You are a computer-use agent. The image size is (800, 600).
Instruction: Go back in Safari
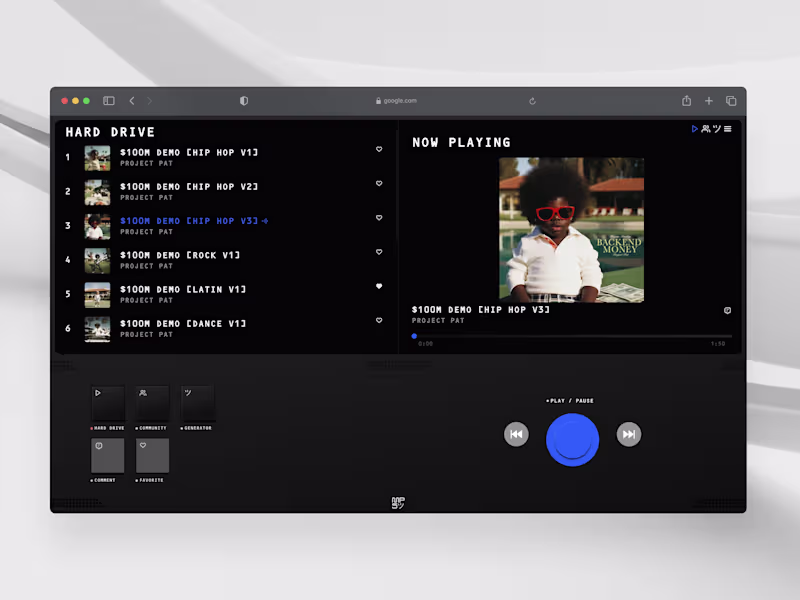[132, 101]
